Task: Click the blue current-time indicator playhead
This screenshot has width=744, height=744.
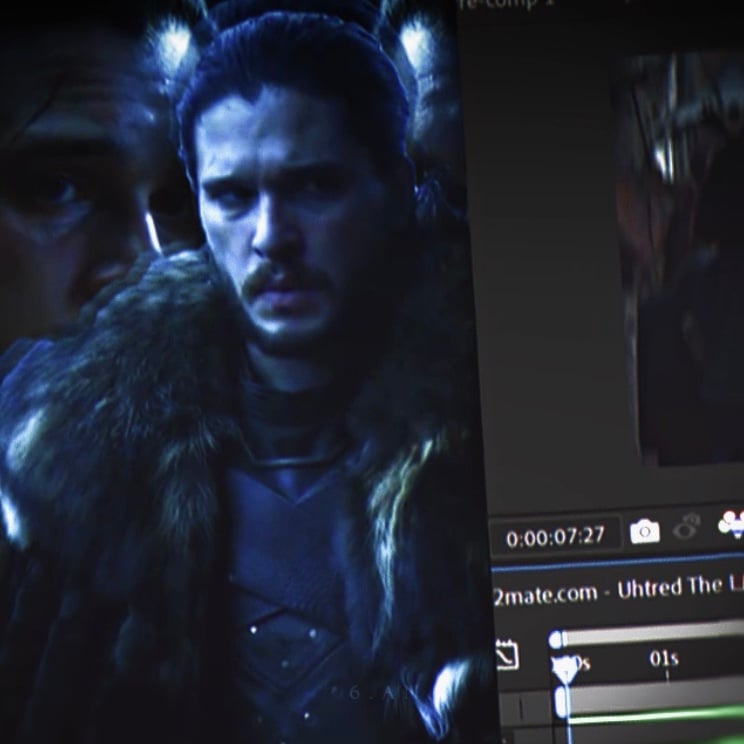Action: point(564,671)
